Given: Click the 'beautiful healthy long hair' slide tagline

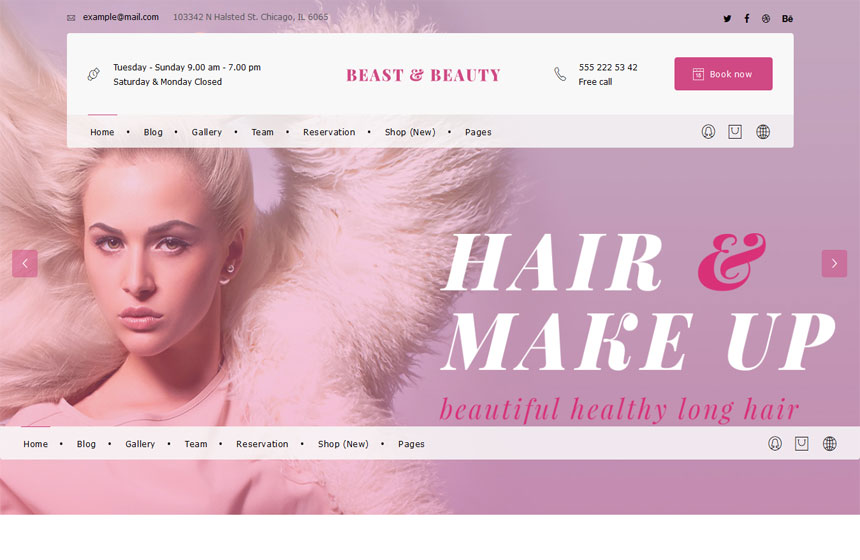Looking at the screenshot, I should pyautogui.click(x=619, y=409).
